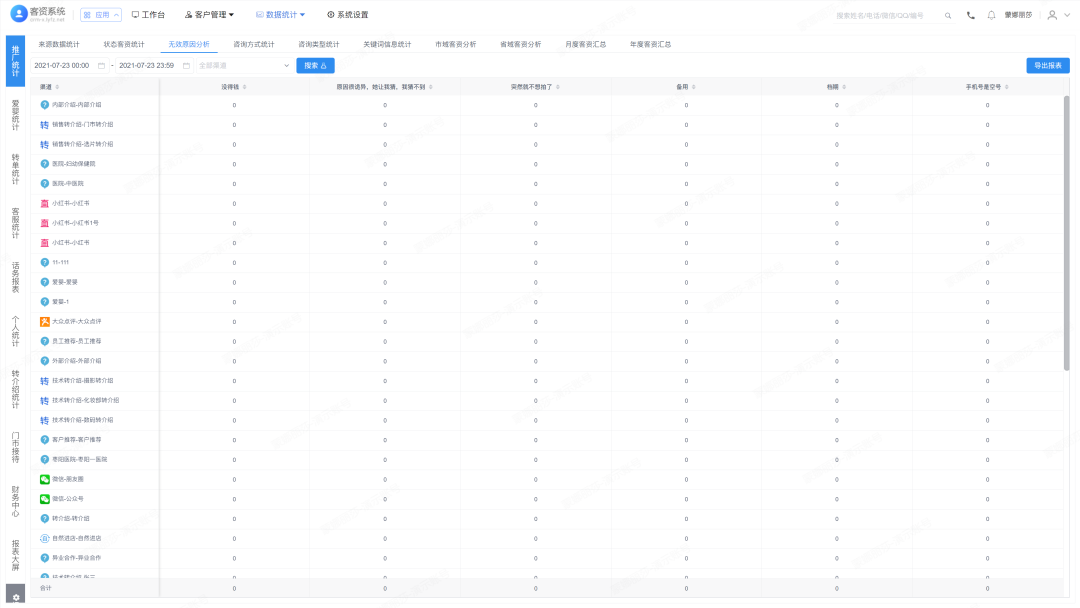The image size is (1080, 608).
Task: Click the 合计 total row label
Action: tap(45, 588)
